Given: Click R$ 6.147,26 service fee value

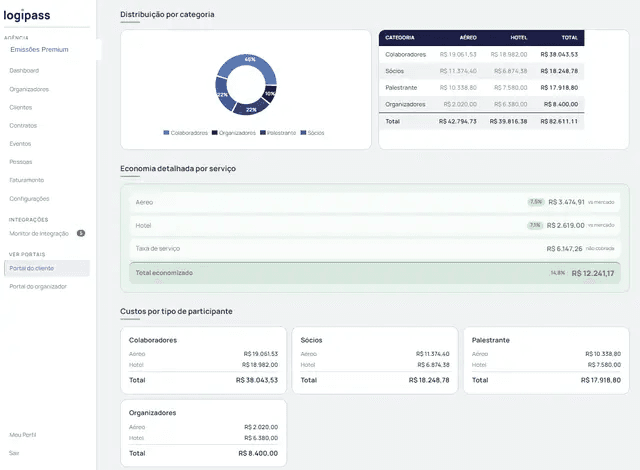Looking at the screenshot, I should click(564, 249).
